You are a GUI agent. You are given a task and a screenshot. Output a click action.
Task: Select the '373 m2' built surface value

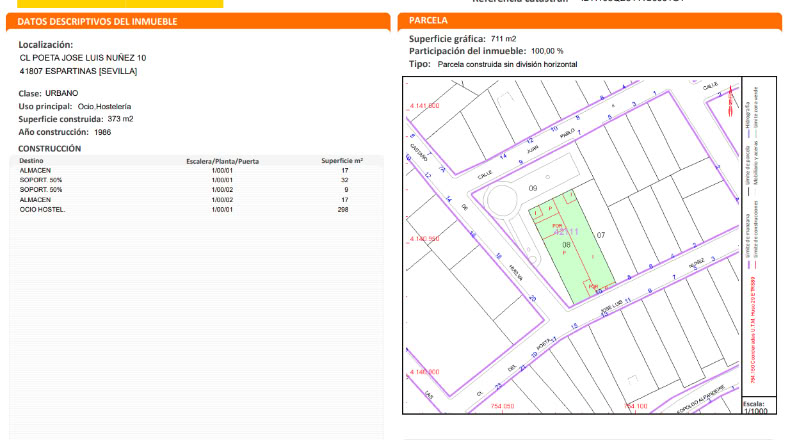[120, 119]
